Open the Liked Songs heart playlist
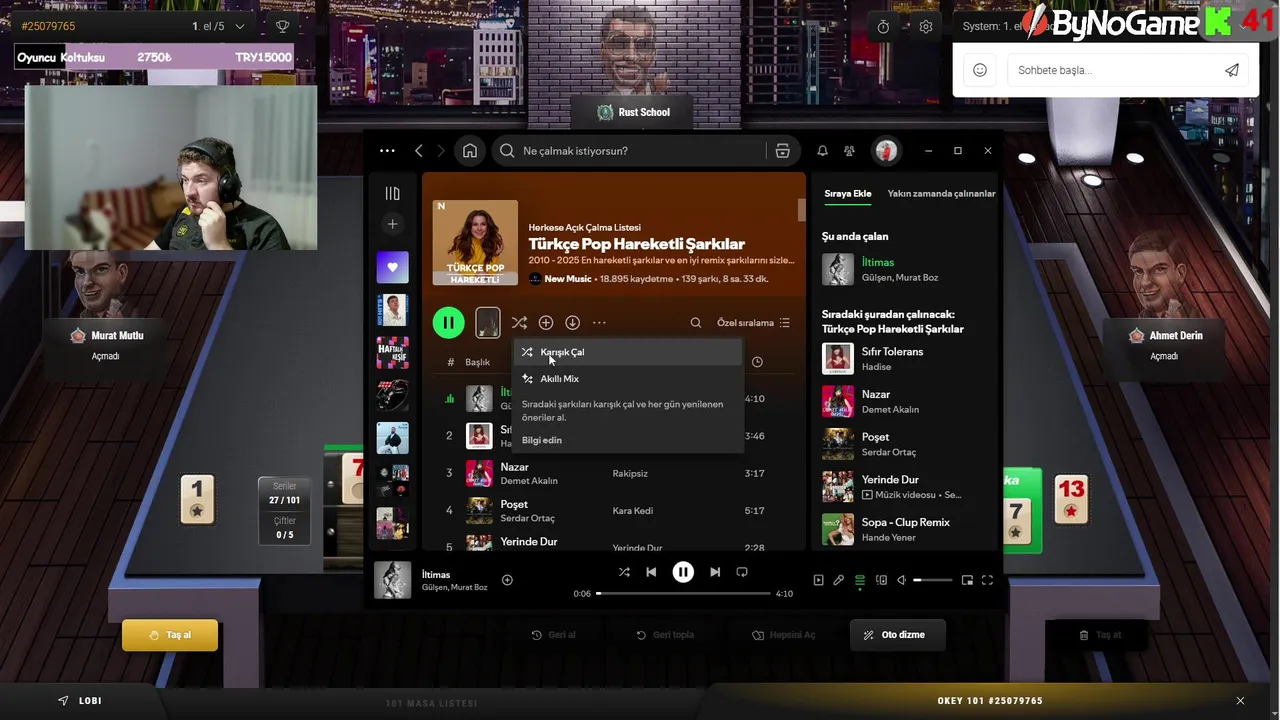Screen dimensions: 1280x720 coord(392,267)
